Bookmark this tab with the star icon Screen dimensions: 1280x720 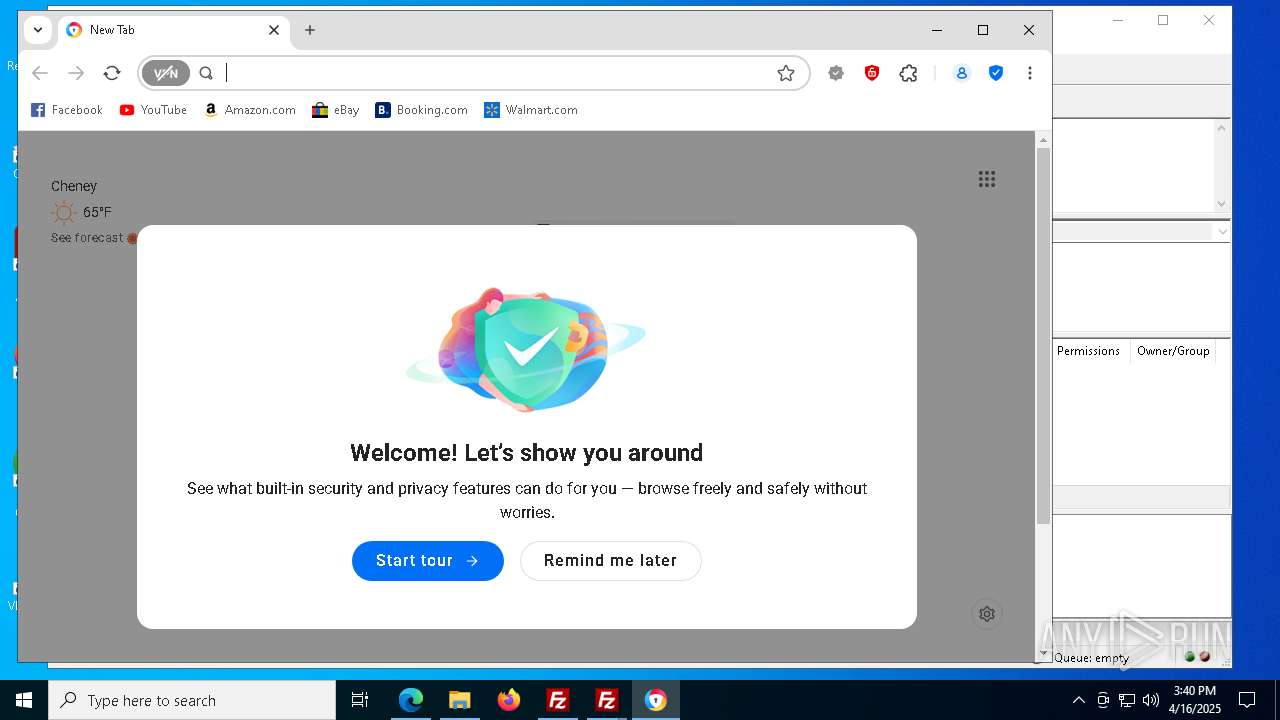coord(786,73)
